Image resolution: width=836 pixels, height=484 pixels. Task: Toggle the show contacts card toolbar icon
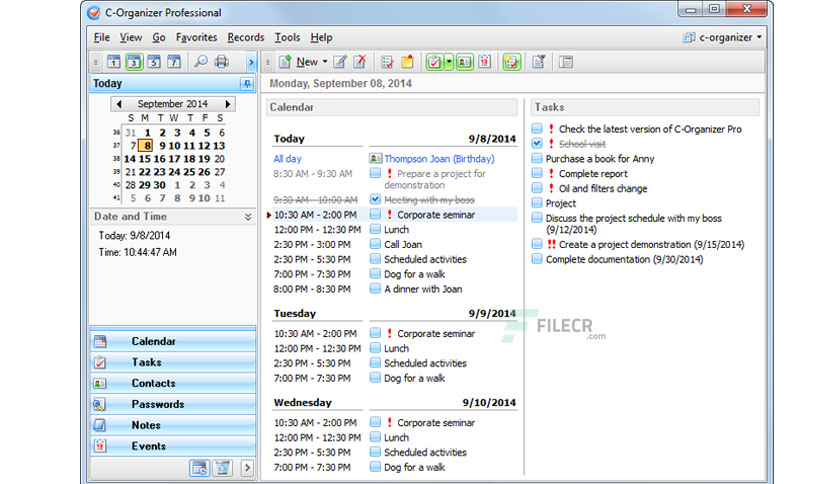464,62
